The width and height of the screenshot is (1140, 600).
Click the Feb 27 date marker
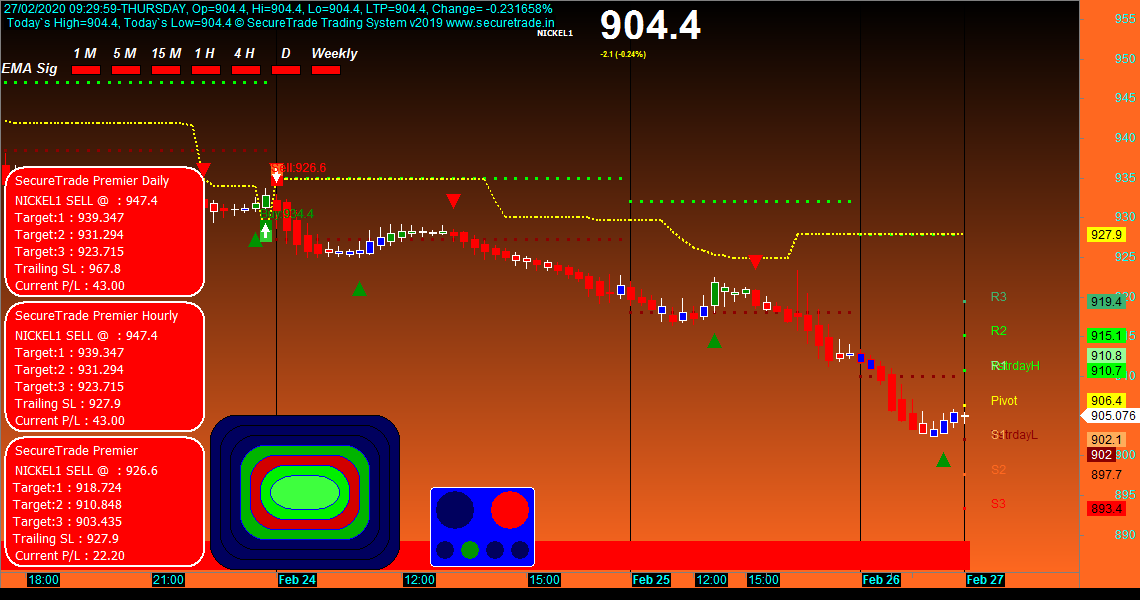(985, 580)
